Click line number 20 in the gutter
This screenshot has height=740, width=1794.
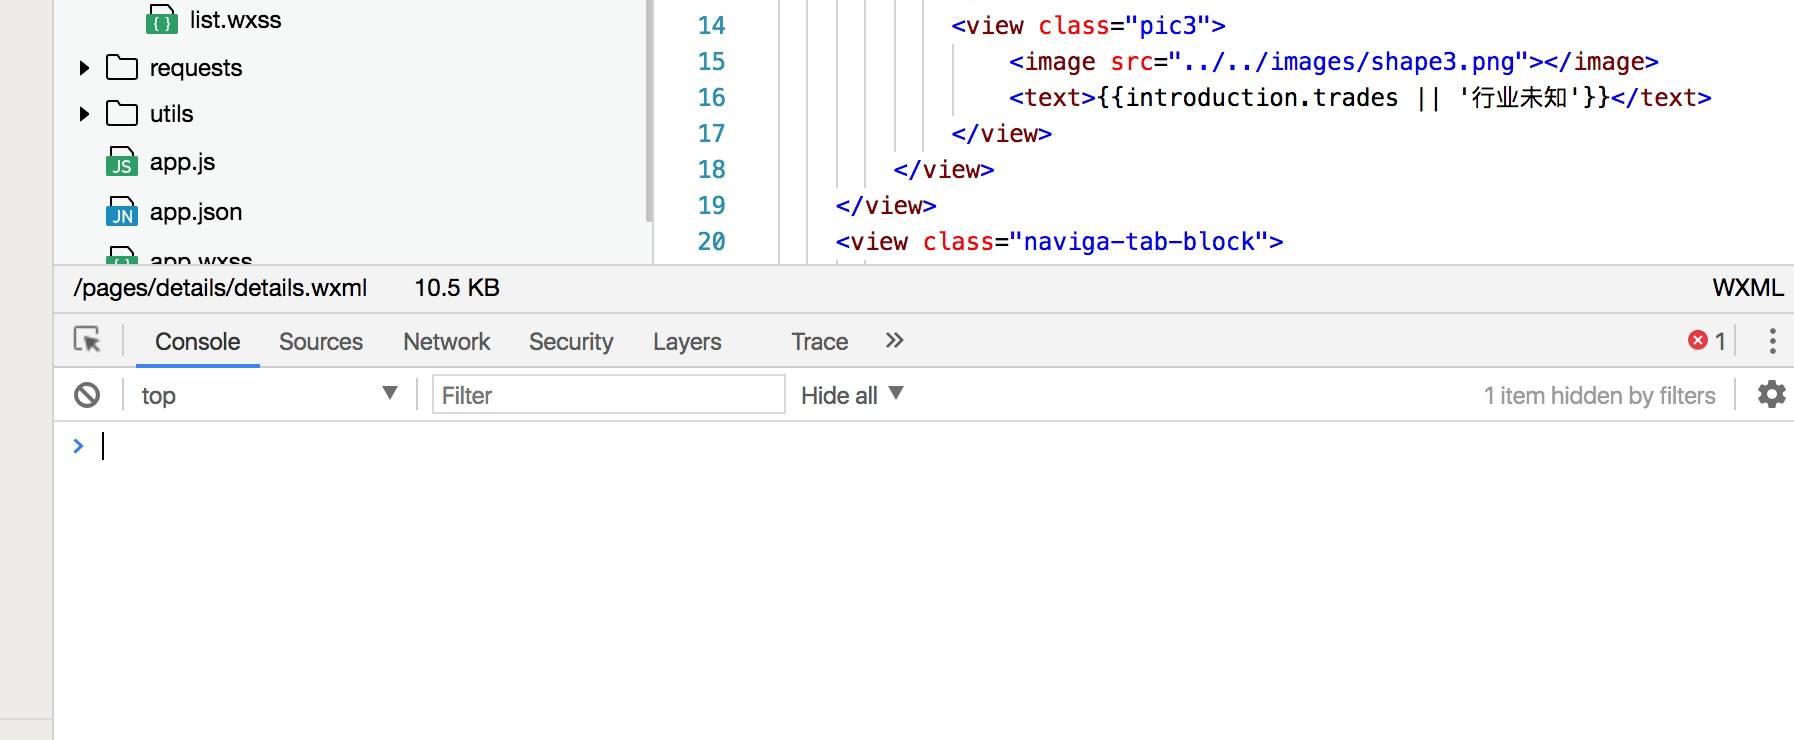[712, 241]
